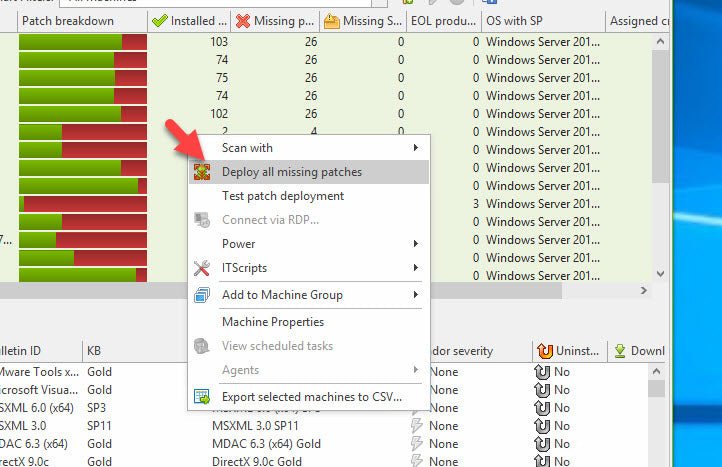Screen dimensions: 722x467
Task: Click patch breakdown bar of row with 102 installed
Action: [83, 114]
